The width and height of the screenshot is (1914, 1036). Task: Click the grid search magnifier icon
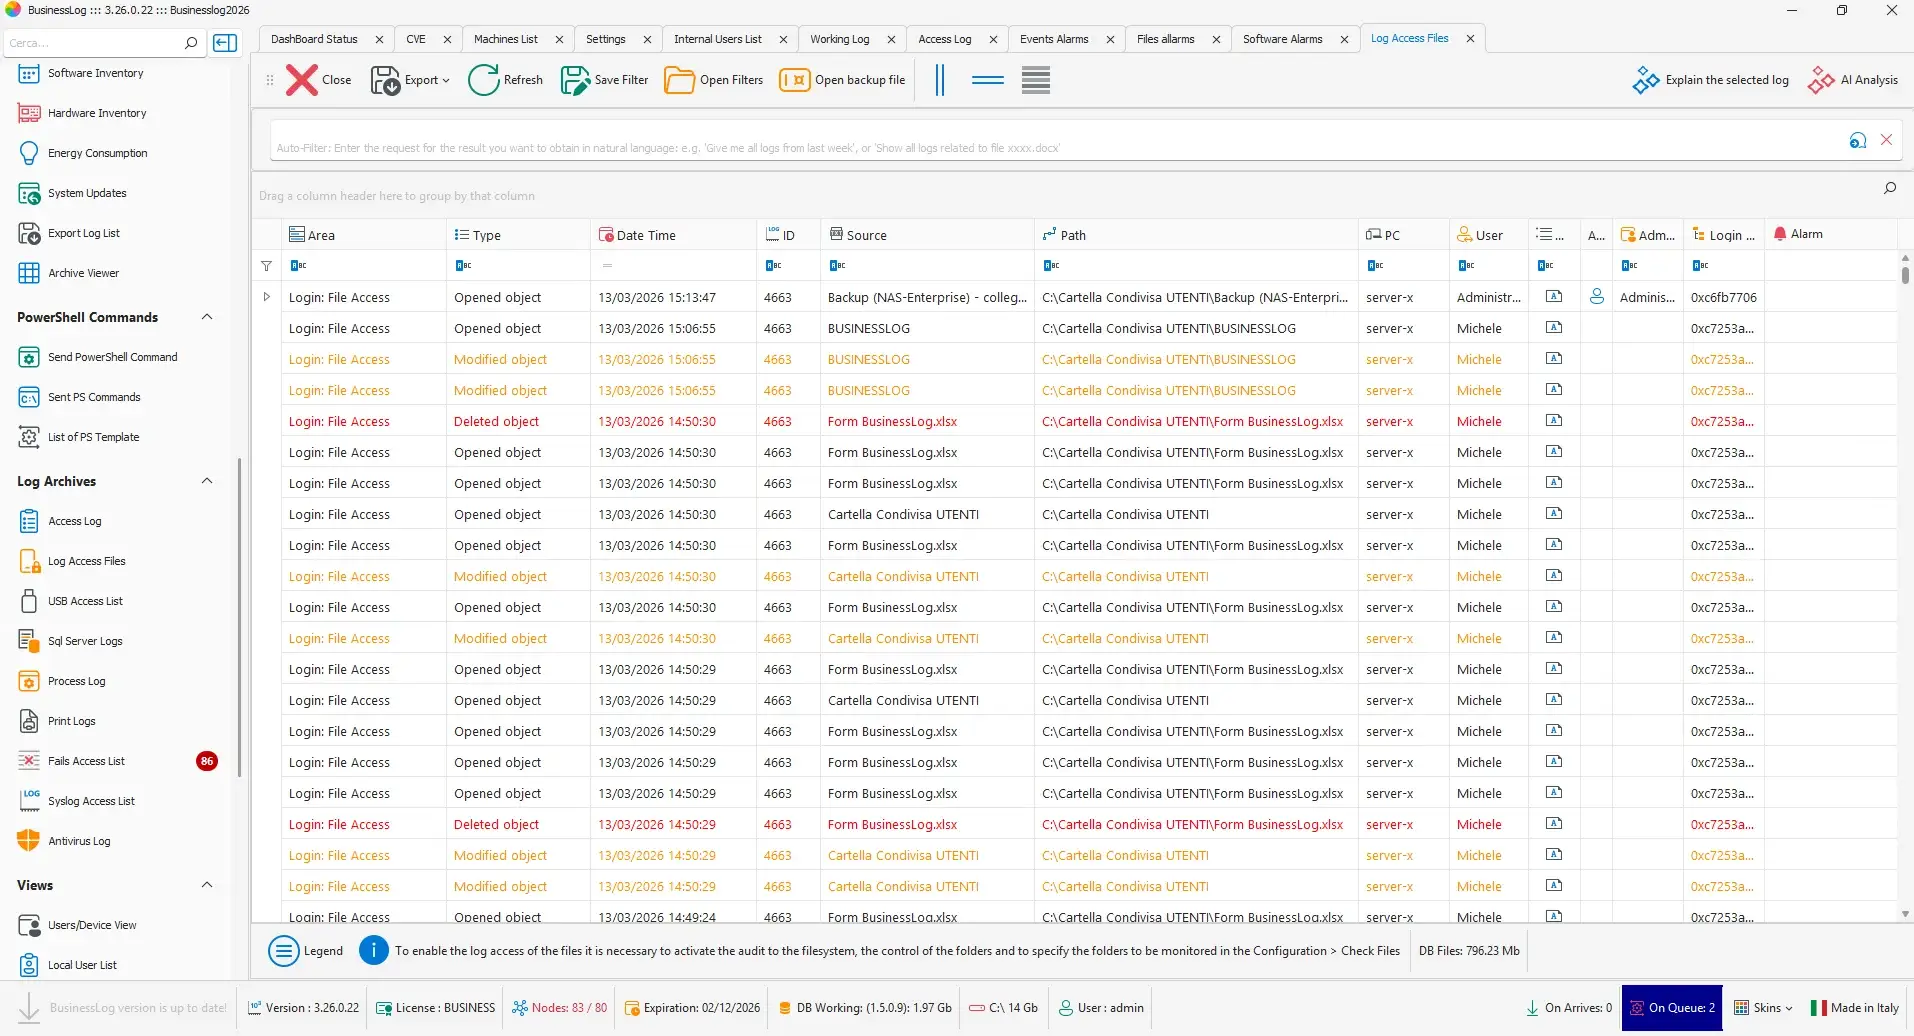pyautogui.click(x=1890, y=188)
